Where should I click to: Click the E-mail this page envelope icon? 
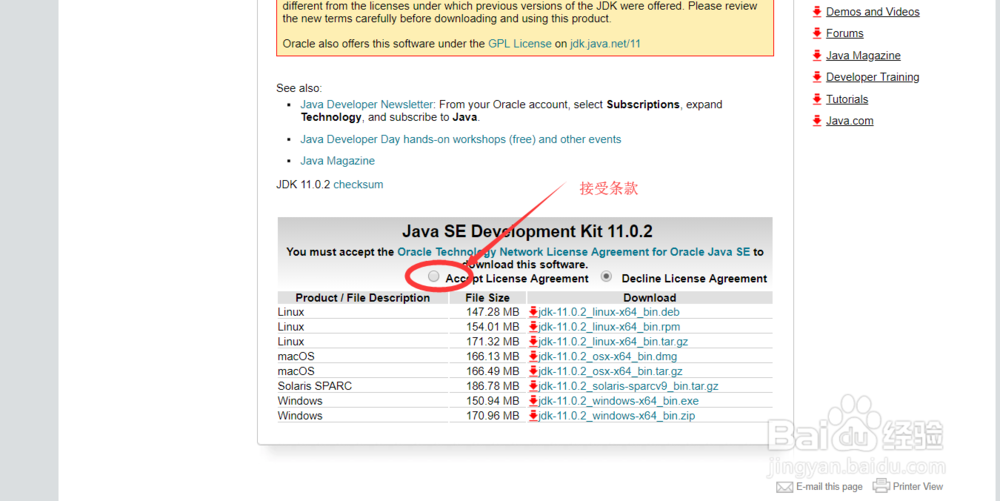[784, 487]
